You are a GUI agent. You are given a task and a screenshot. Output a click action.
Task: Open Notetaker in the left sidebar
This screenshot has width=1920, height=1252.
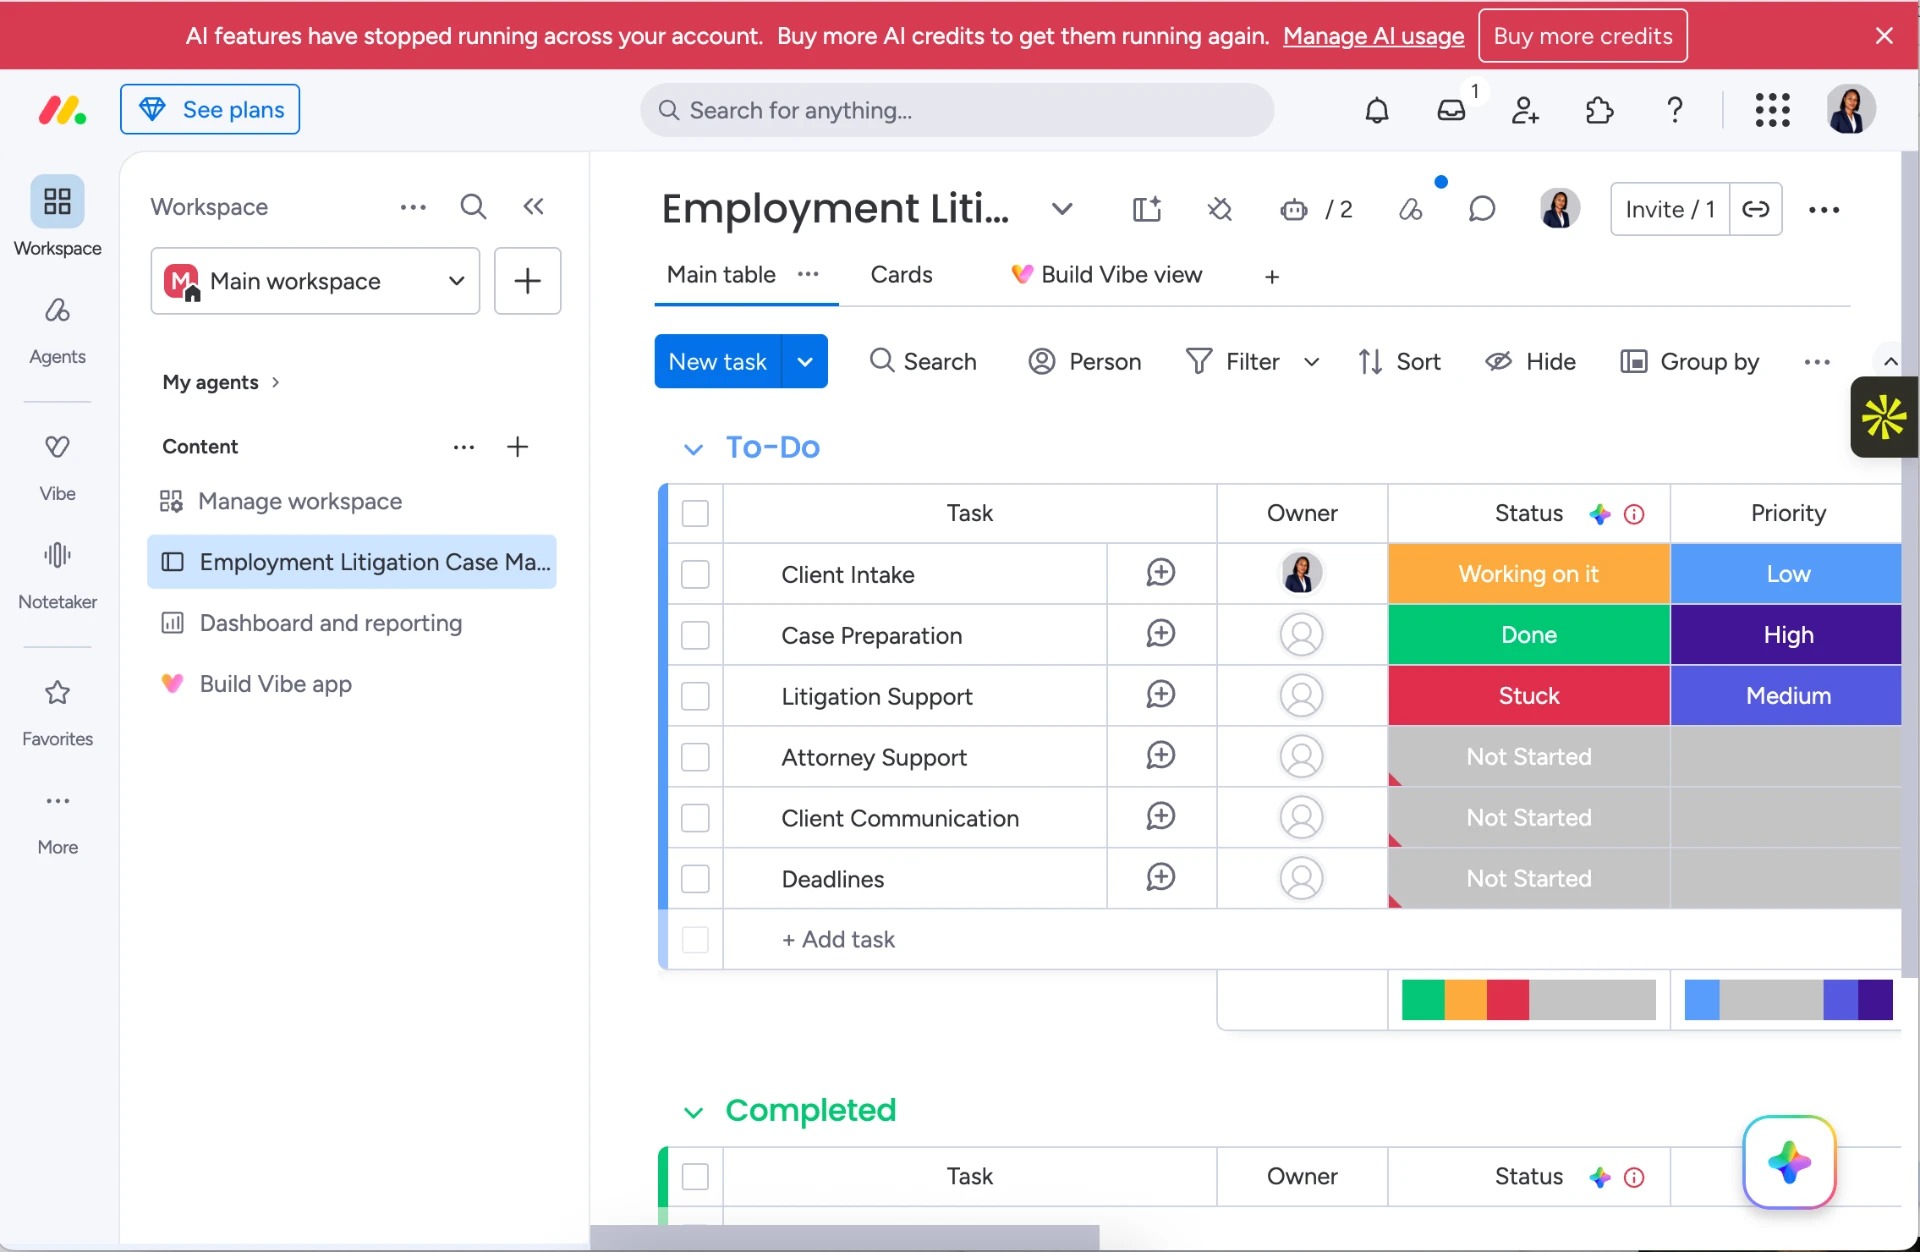57,576
